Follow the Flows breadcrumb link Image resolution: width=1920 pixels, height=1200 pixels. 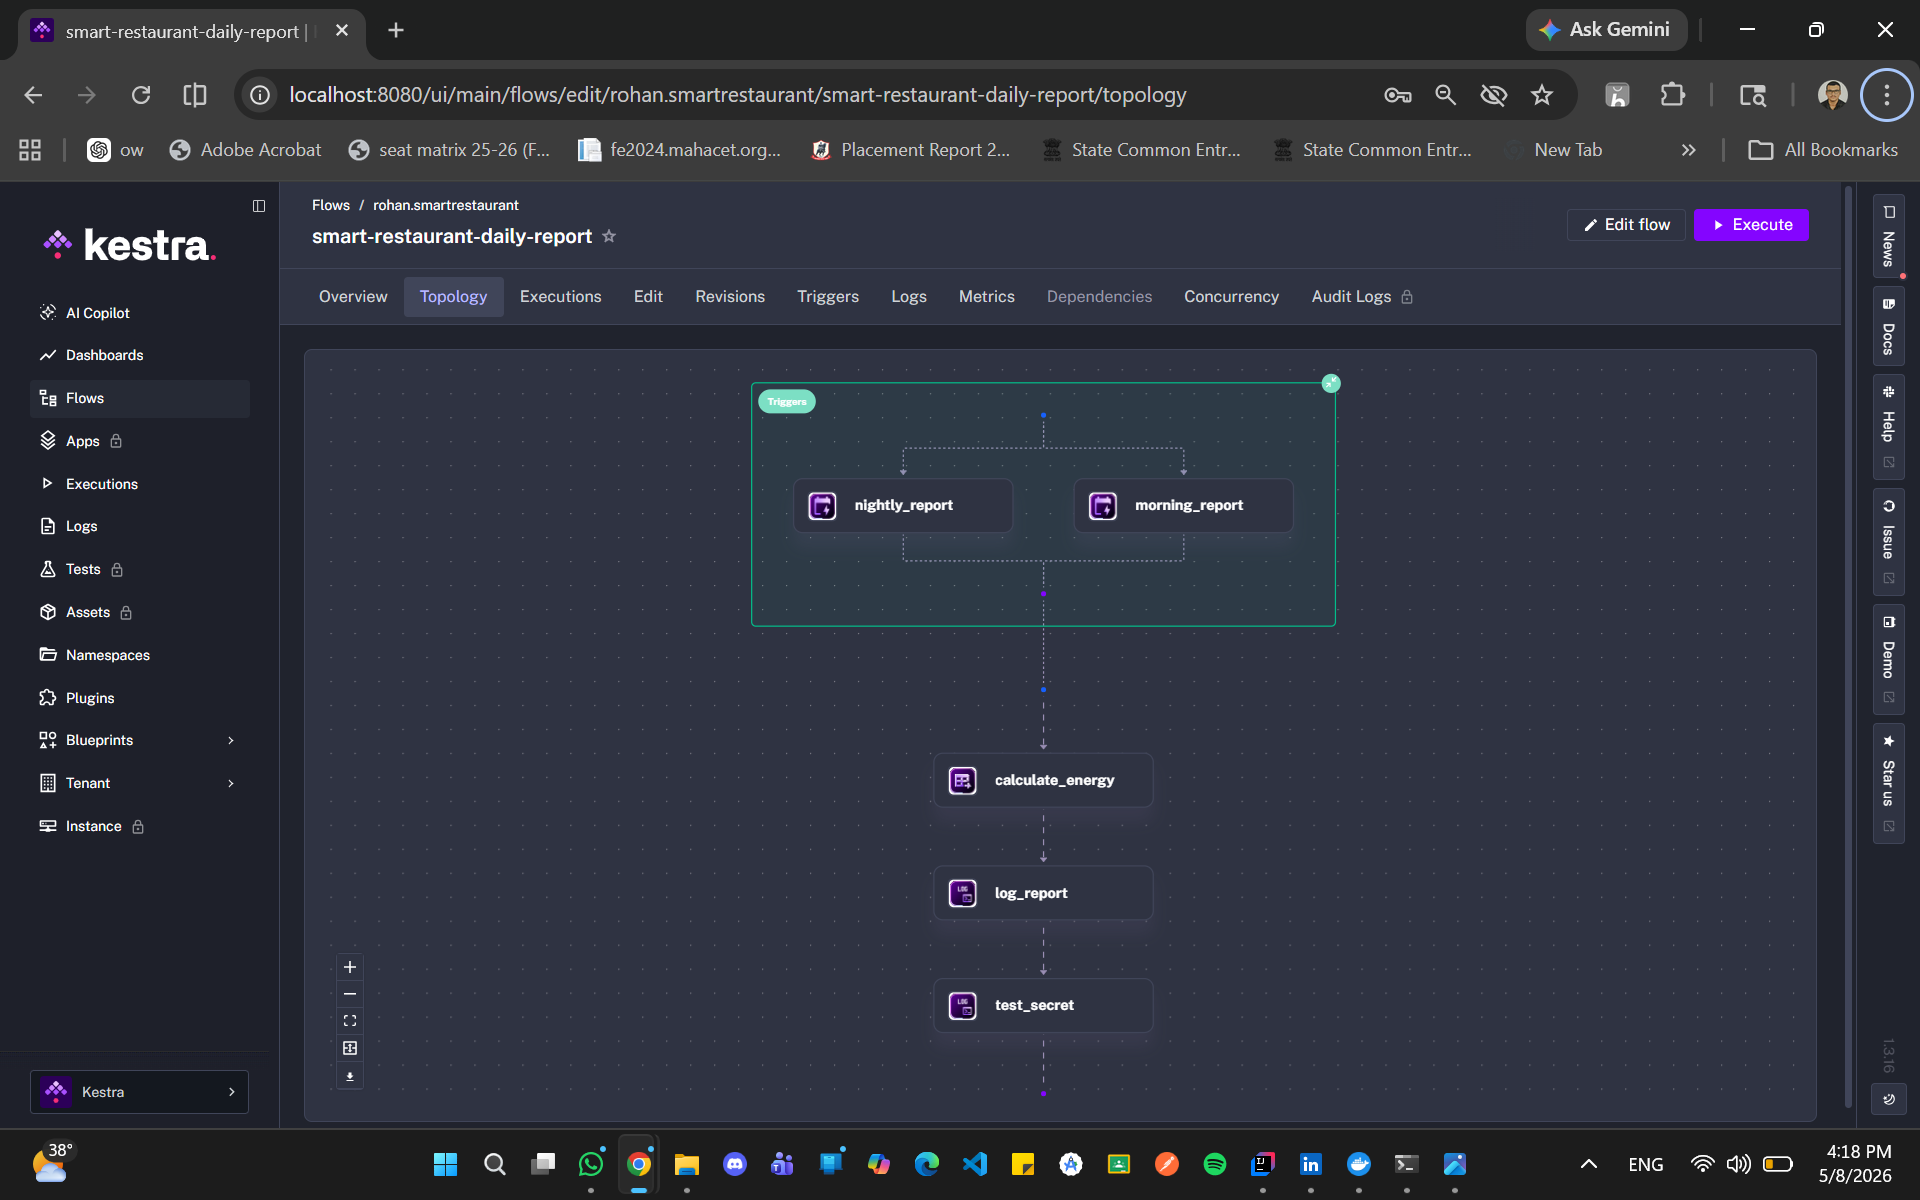click(331, 205)
